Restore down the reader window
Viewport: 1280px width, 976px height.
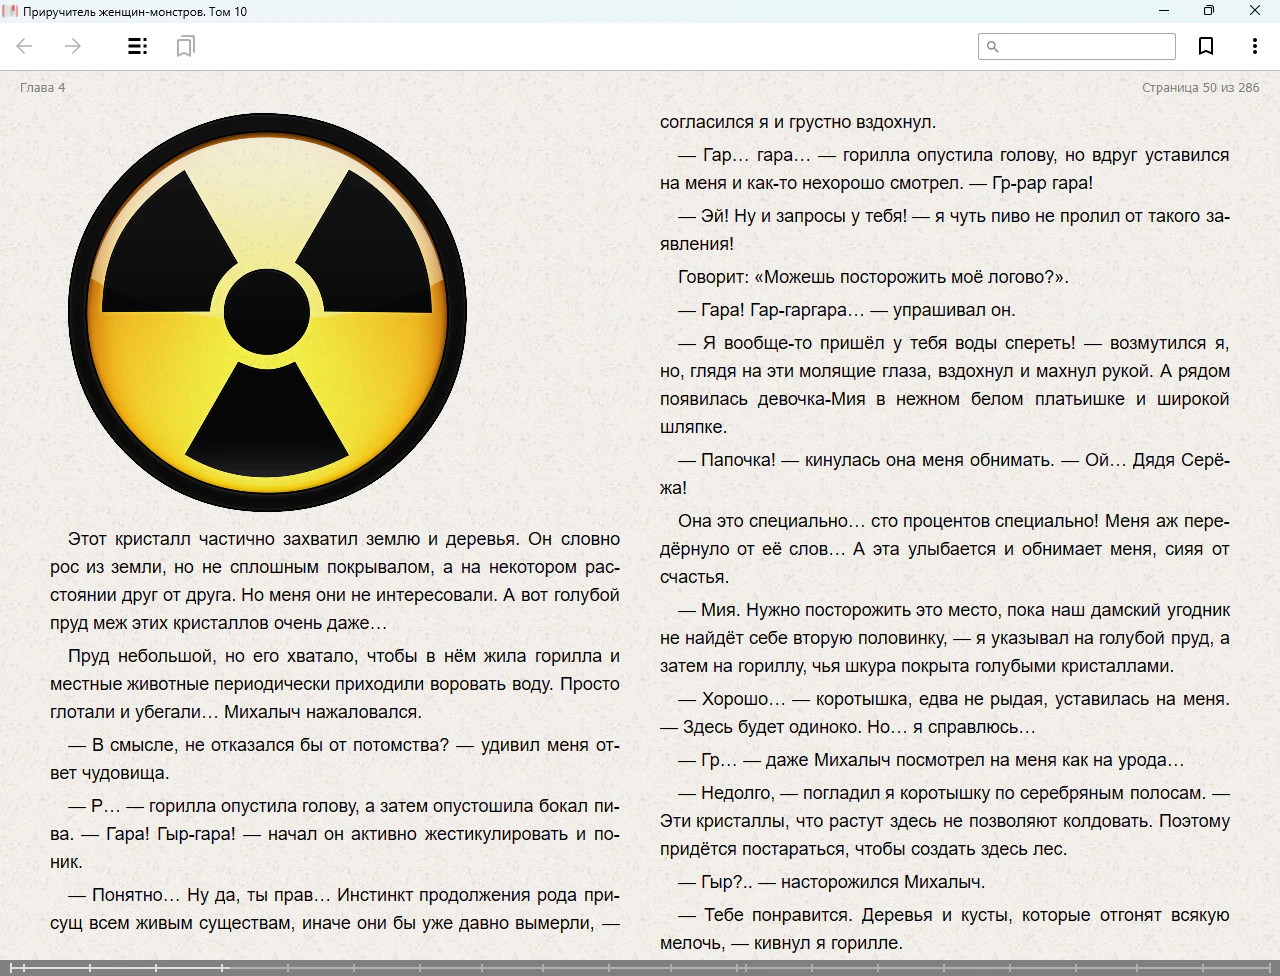1209,11
